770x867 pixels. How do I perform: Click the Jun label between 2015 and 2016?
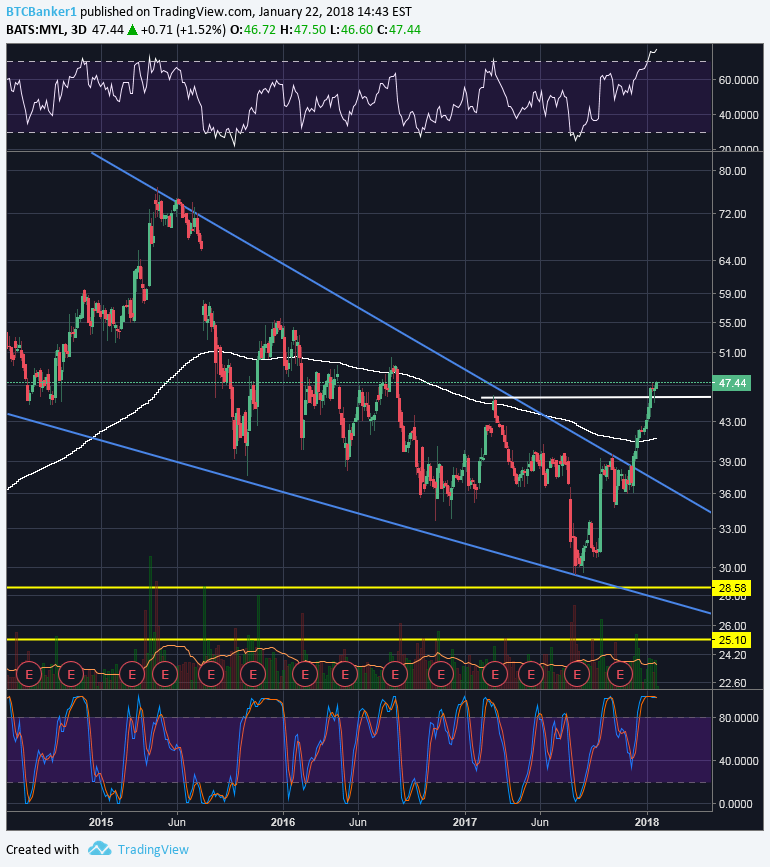click(x=176, y=822)
